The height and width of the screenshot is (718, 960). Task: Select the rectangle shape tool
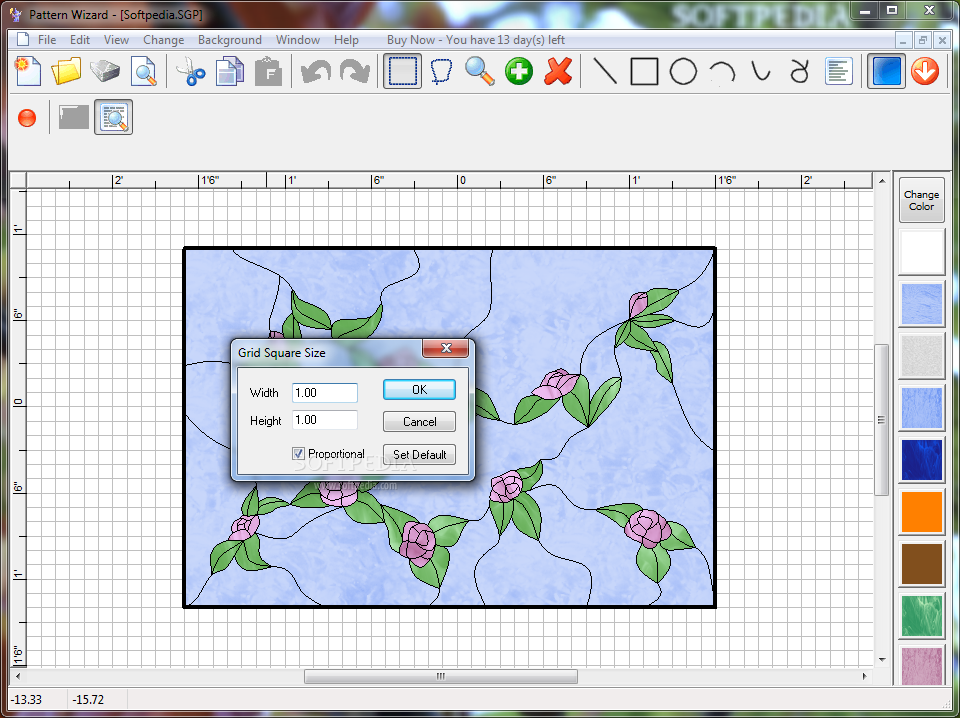coord(644,71)
